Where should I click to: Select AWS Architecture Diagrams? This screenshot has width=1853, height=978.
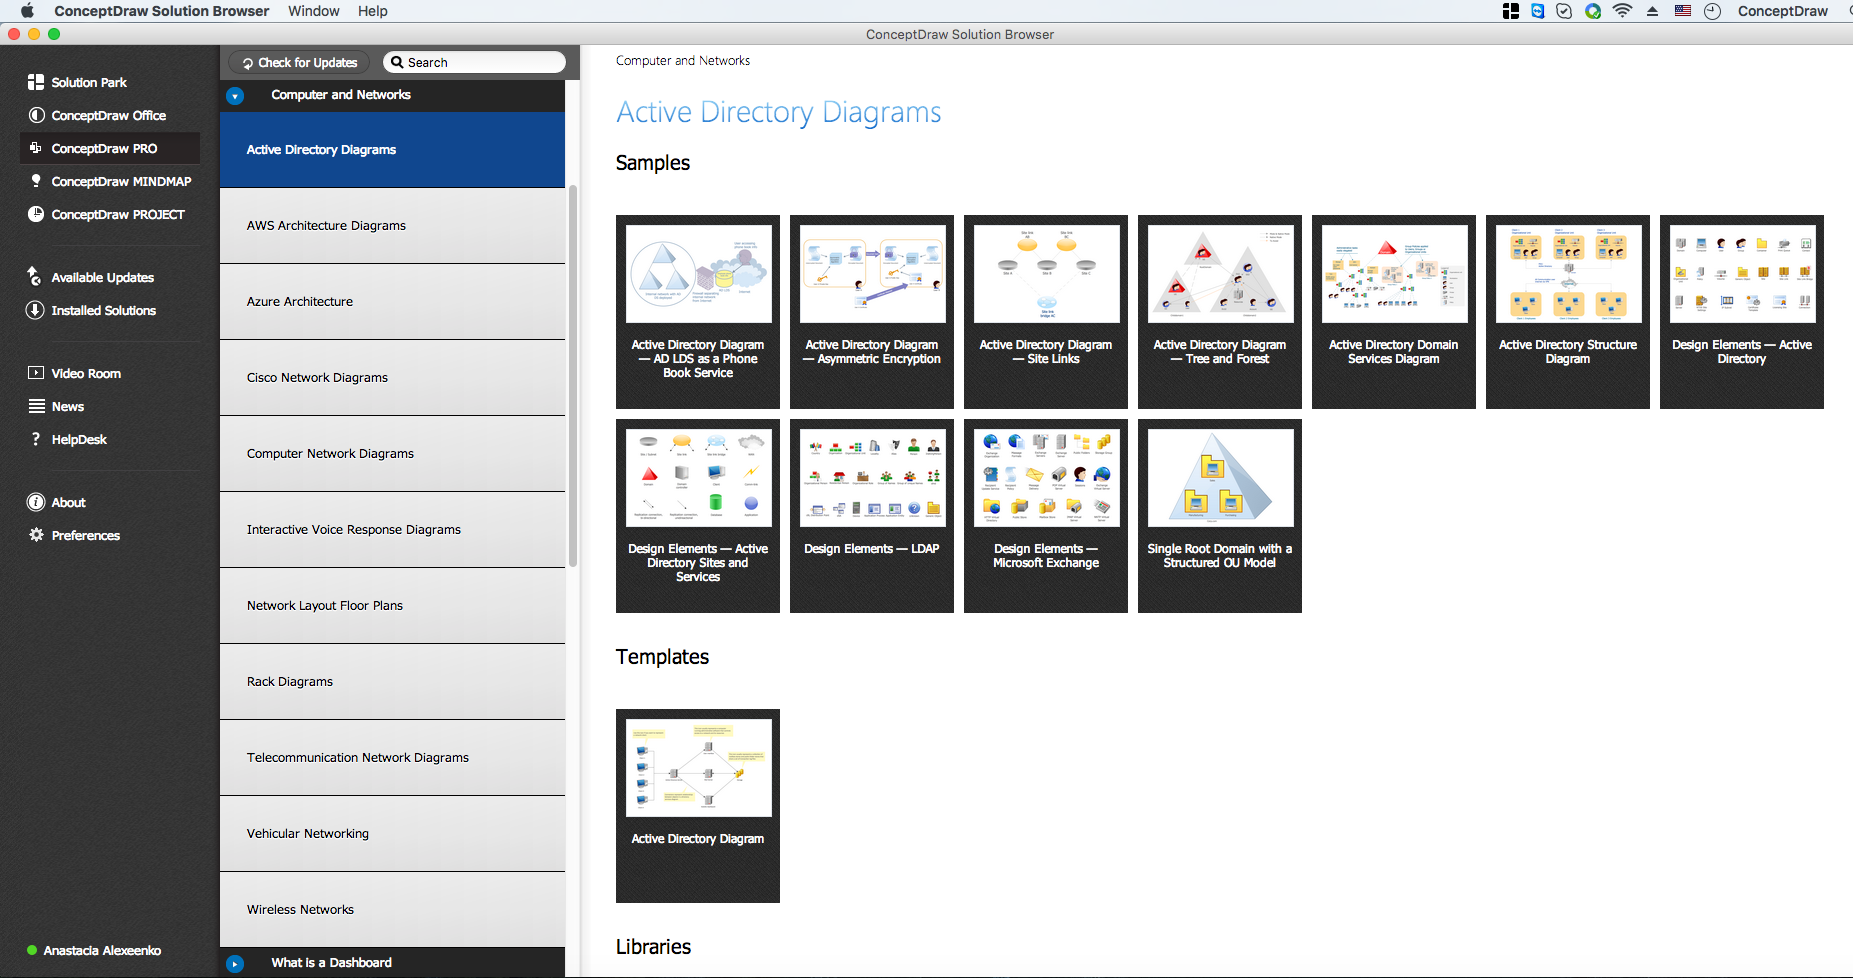coord(392,225)
